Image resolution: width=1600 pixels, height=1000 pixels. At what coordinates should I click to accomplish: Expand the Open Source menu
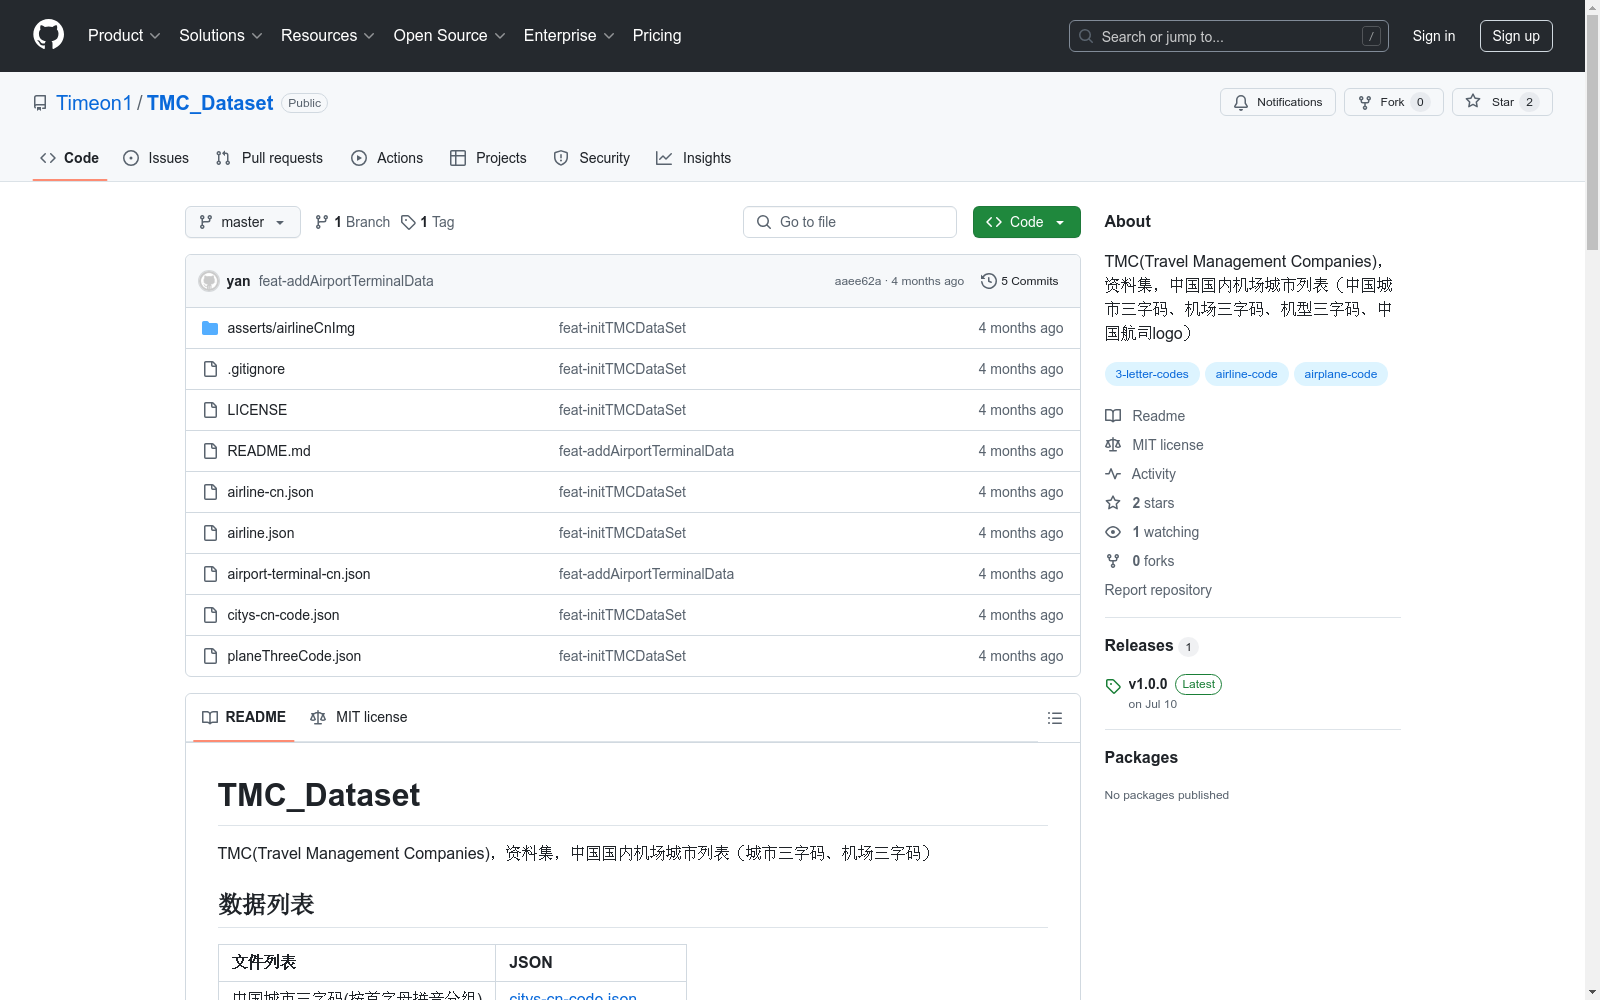pyautogui.click(x=450, y=36)
